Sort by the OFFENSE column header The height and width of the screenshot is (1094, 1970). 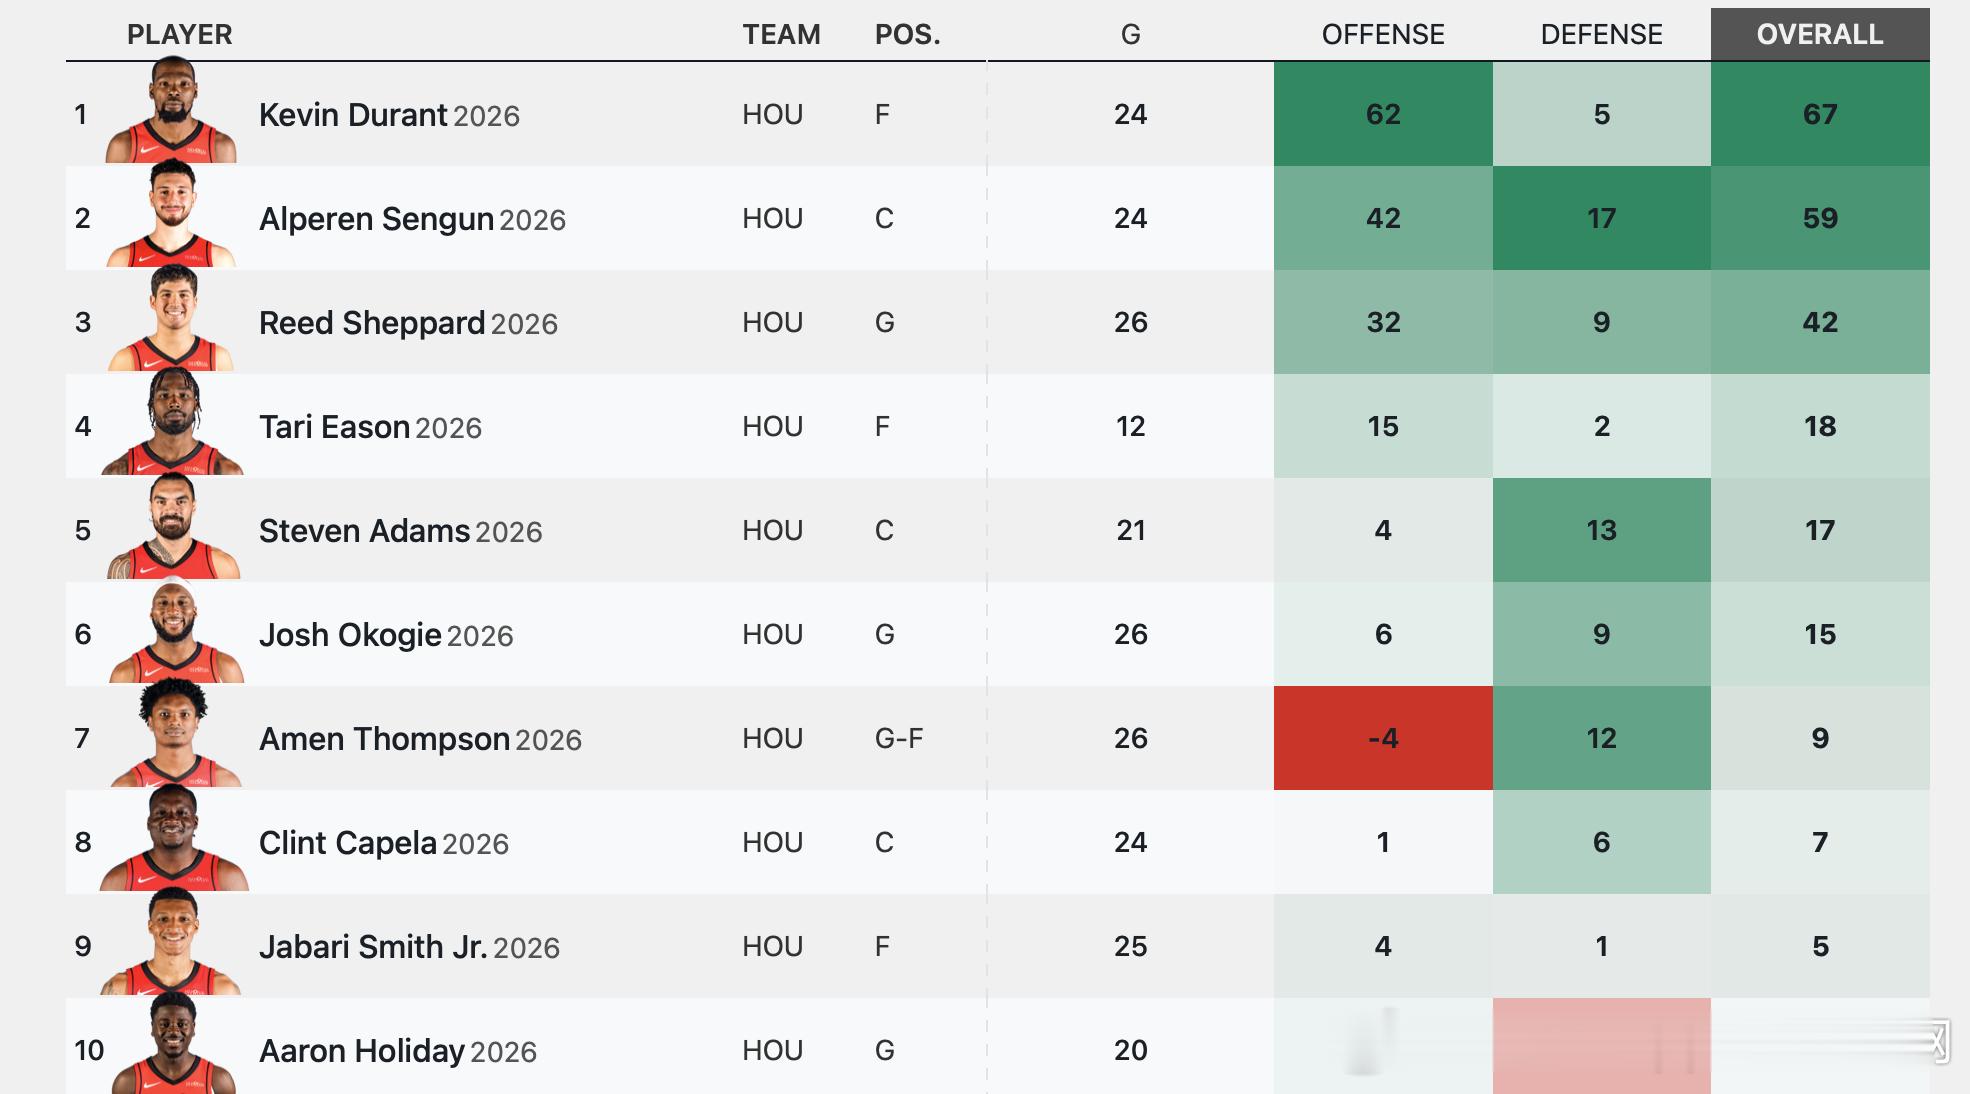(1382, 34)
